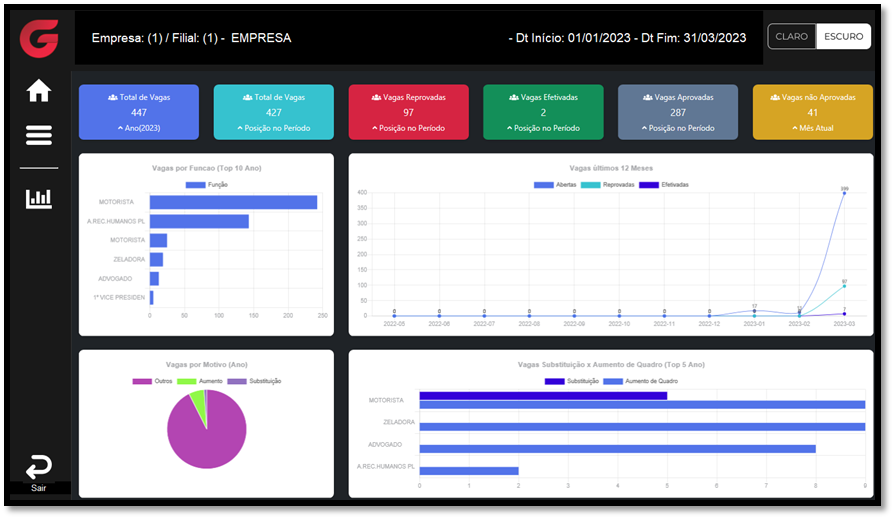Screen dimensions: 894x519
Task: Click ADVOGADO Aumento de Quadro bar
Action: [x=617, y=449]
